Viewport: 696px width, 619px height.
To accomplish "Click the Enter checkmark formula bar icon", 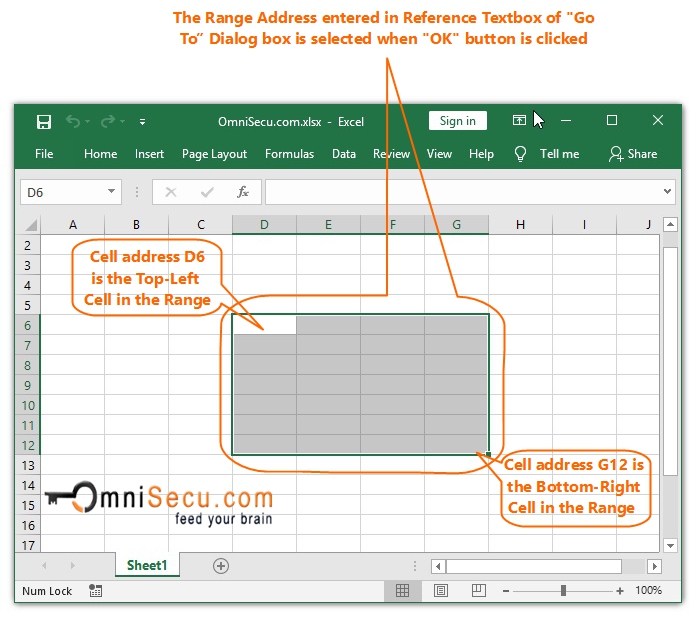I will (207, 192).
